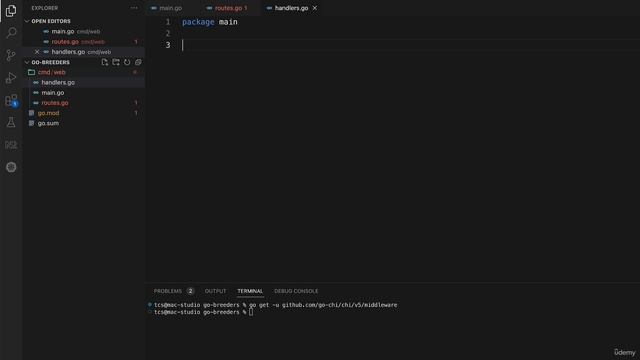Open Explorer more actions ellipsis
This screenshot has height=360, width=640.
pyautogui.click(x=134, y=8)
